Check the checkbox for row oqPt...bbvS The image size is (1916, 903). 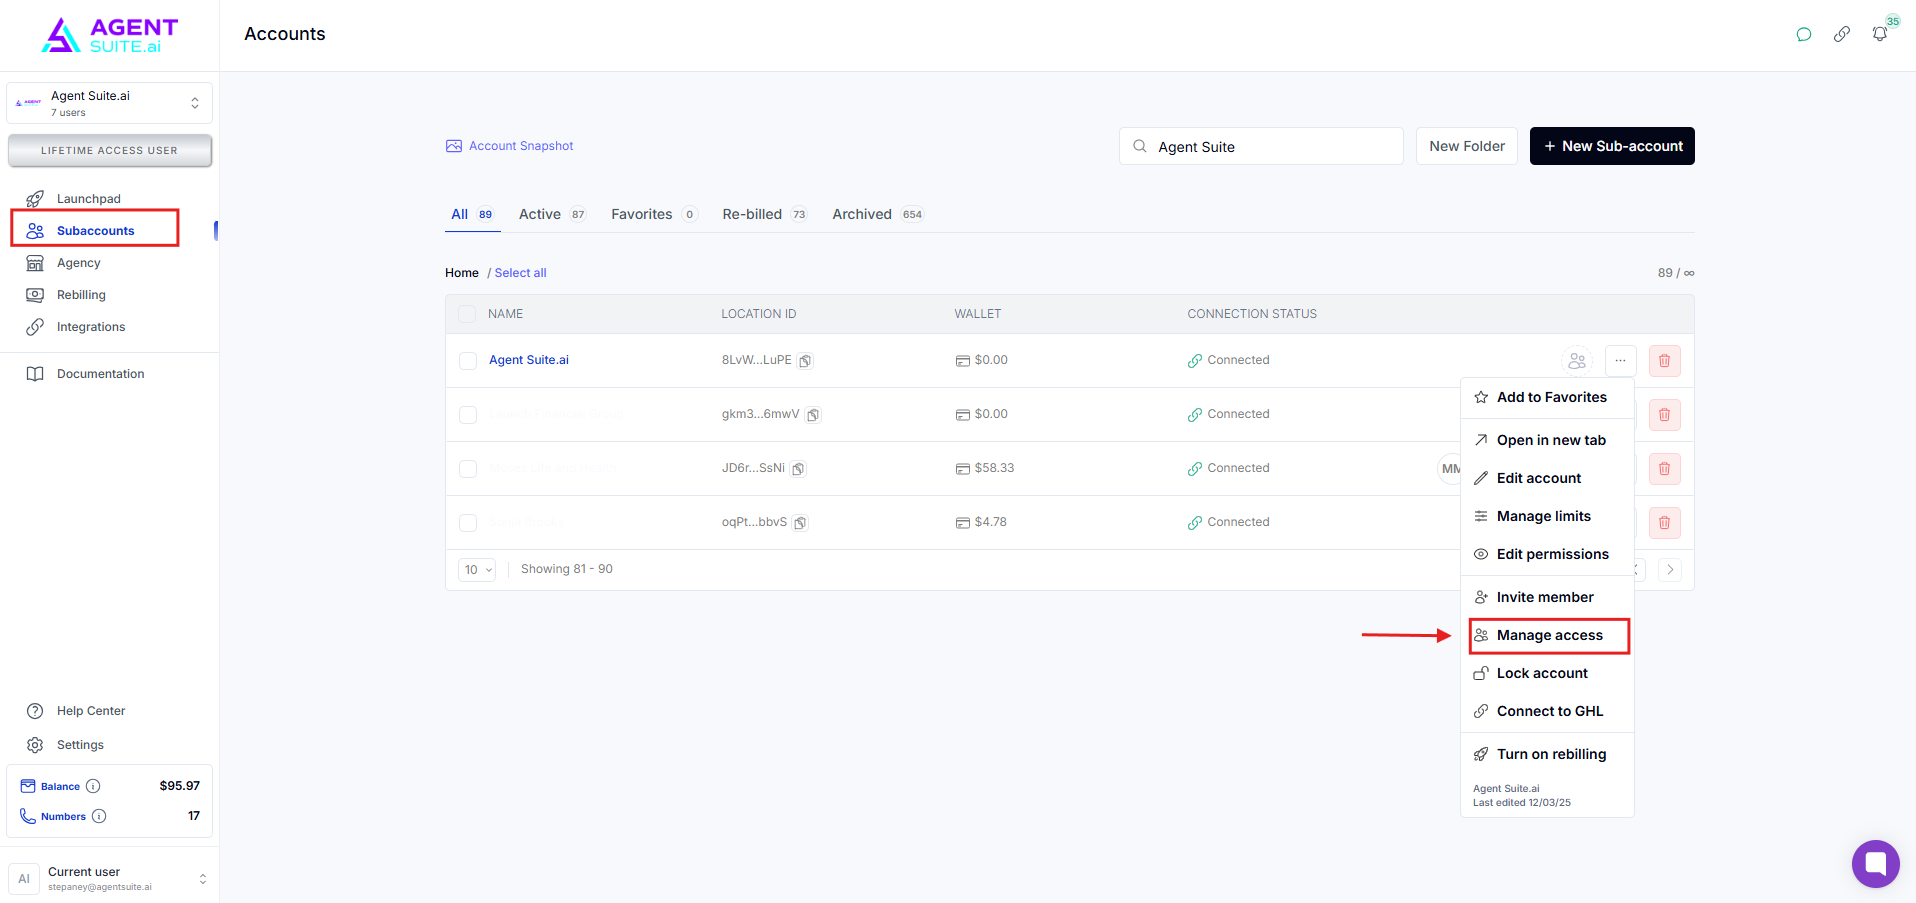(x=467, y=522)
